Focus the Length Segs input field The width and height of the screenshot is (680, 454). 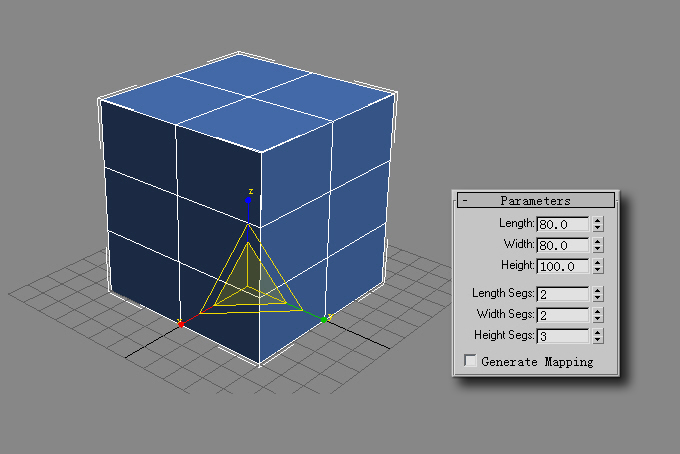pos(563,294)
